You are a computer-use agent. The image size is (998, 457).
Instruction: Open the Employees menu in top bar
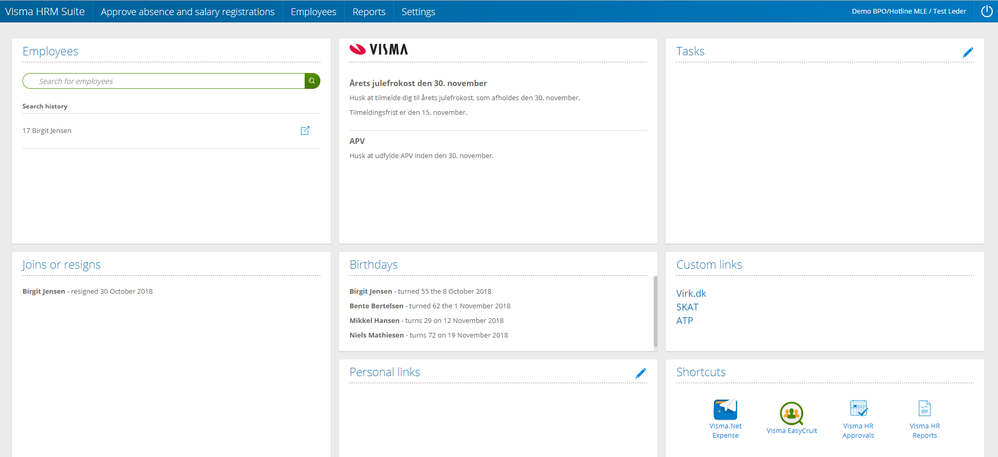[313, 11]
